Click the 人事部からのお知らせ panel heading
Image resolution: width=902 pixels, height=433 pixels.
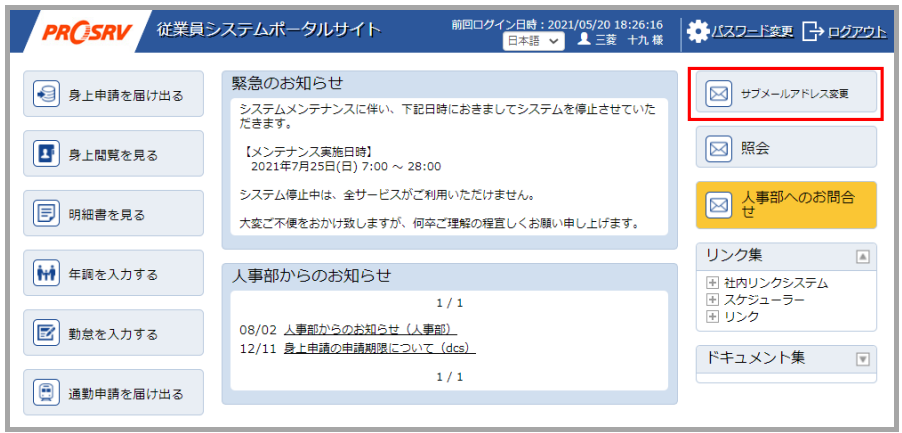pos(311,276)
